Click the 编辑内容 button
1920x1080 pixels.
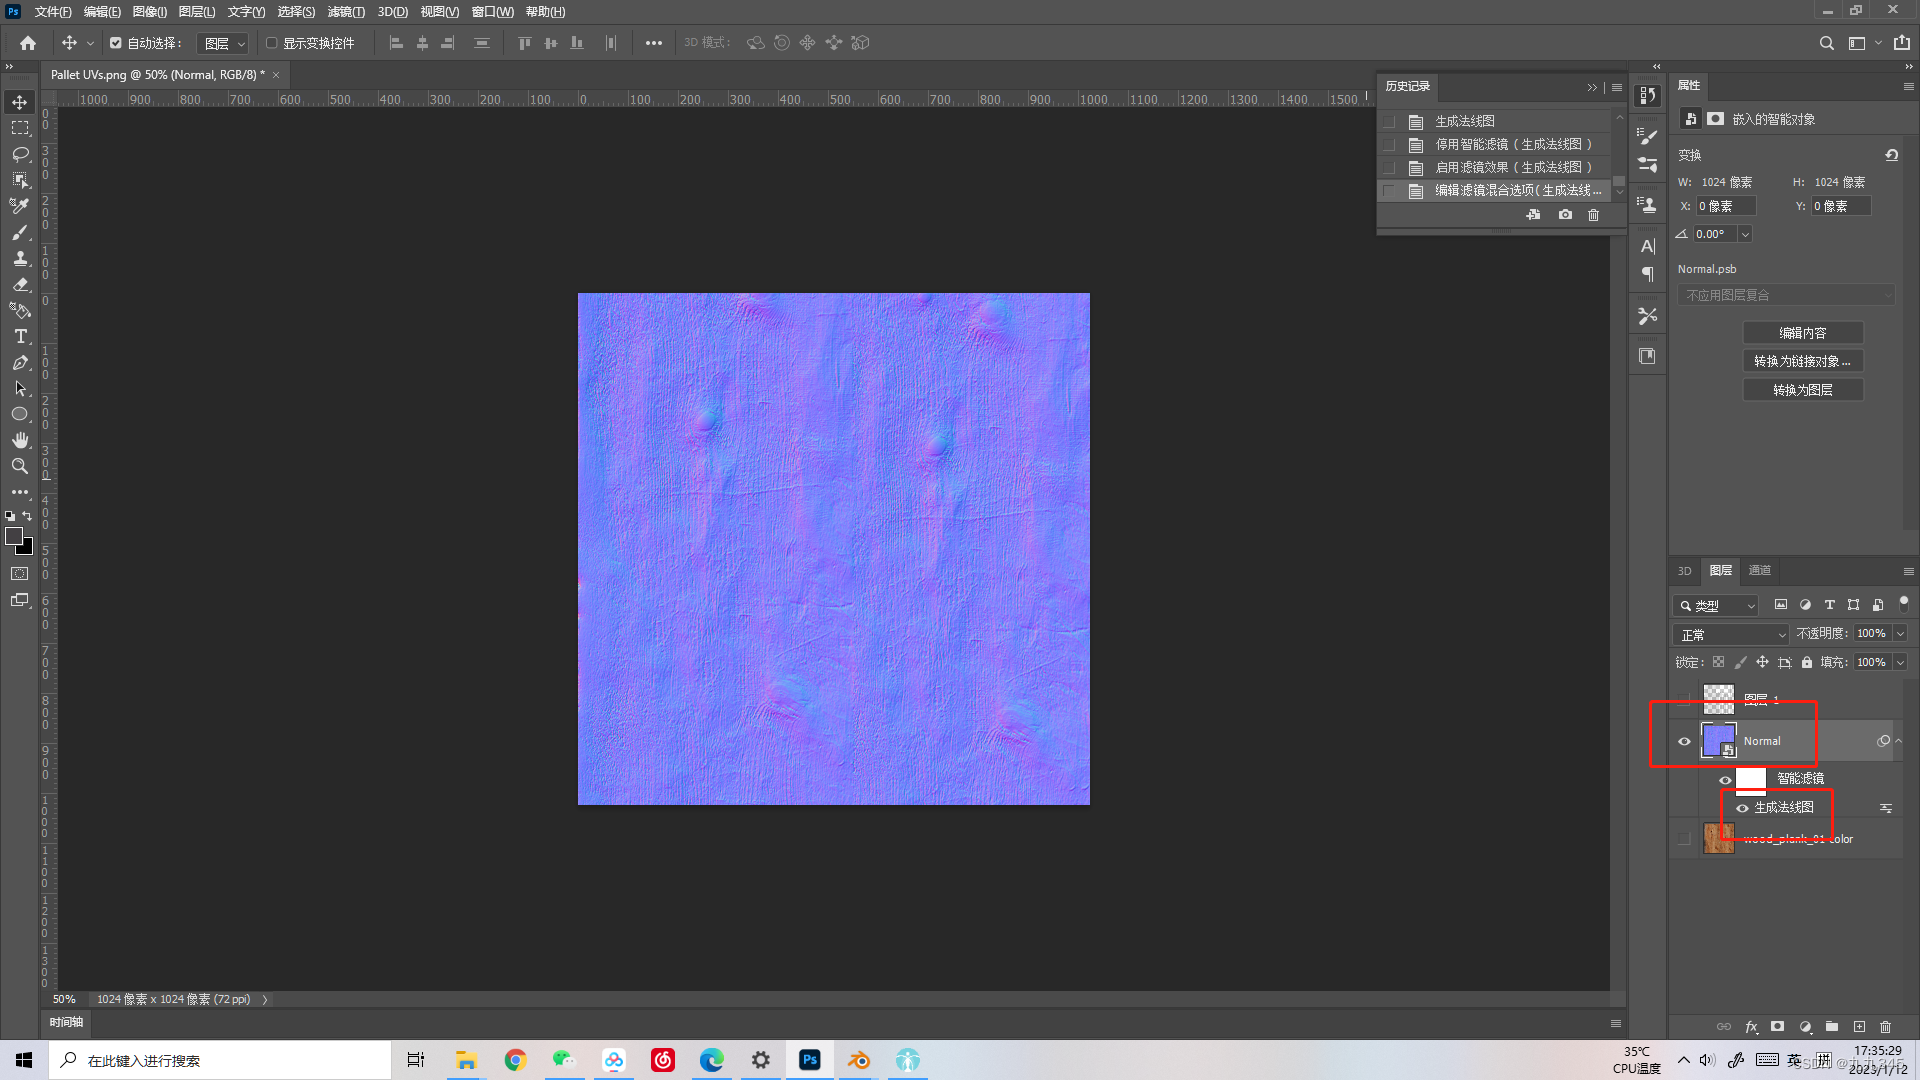1802,333
